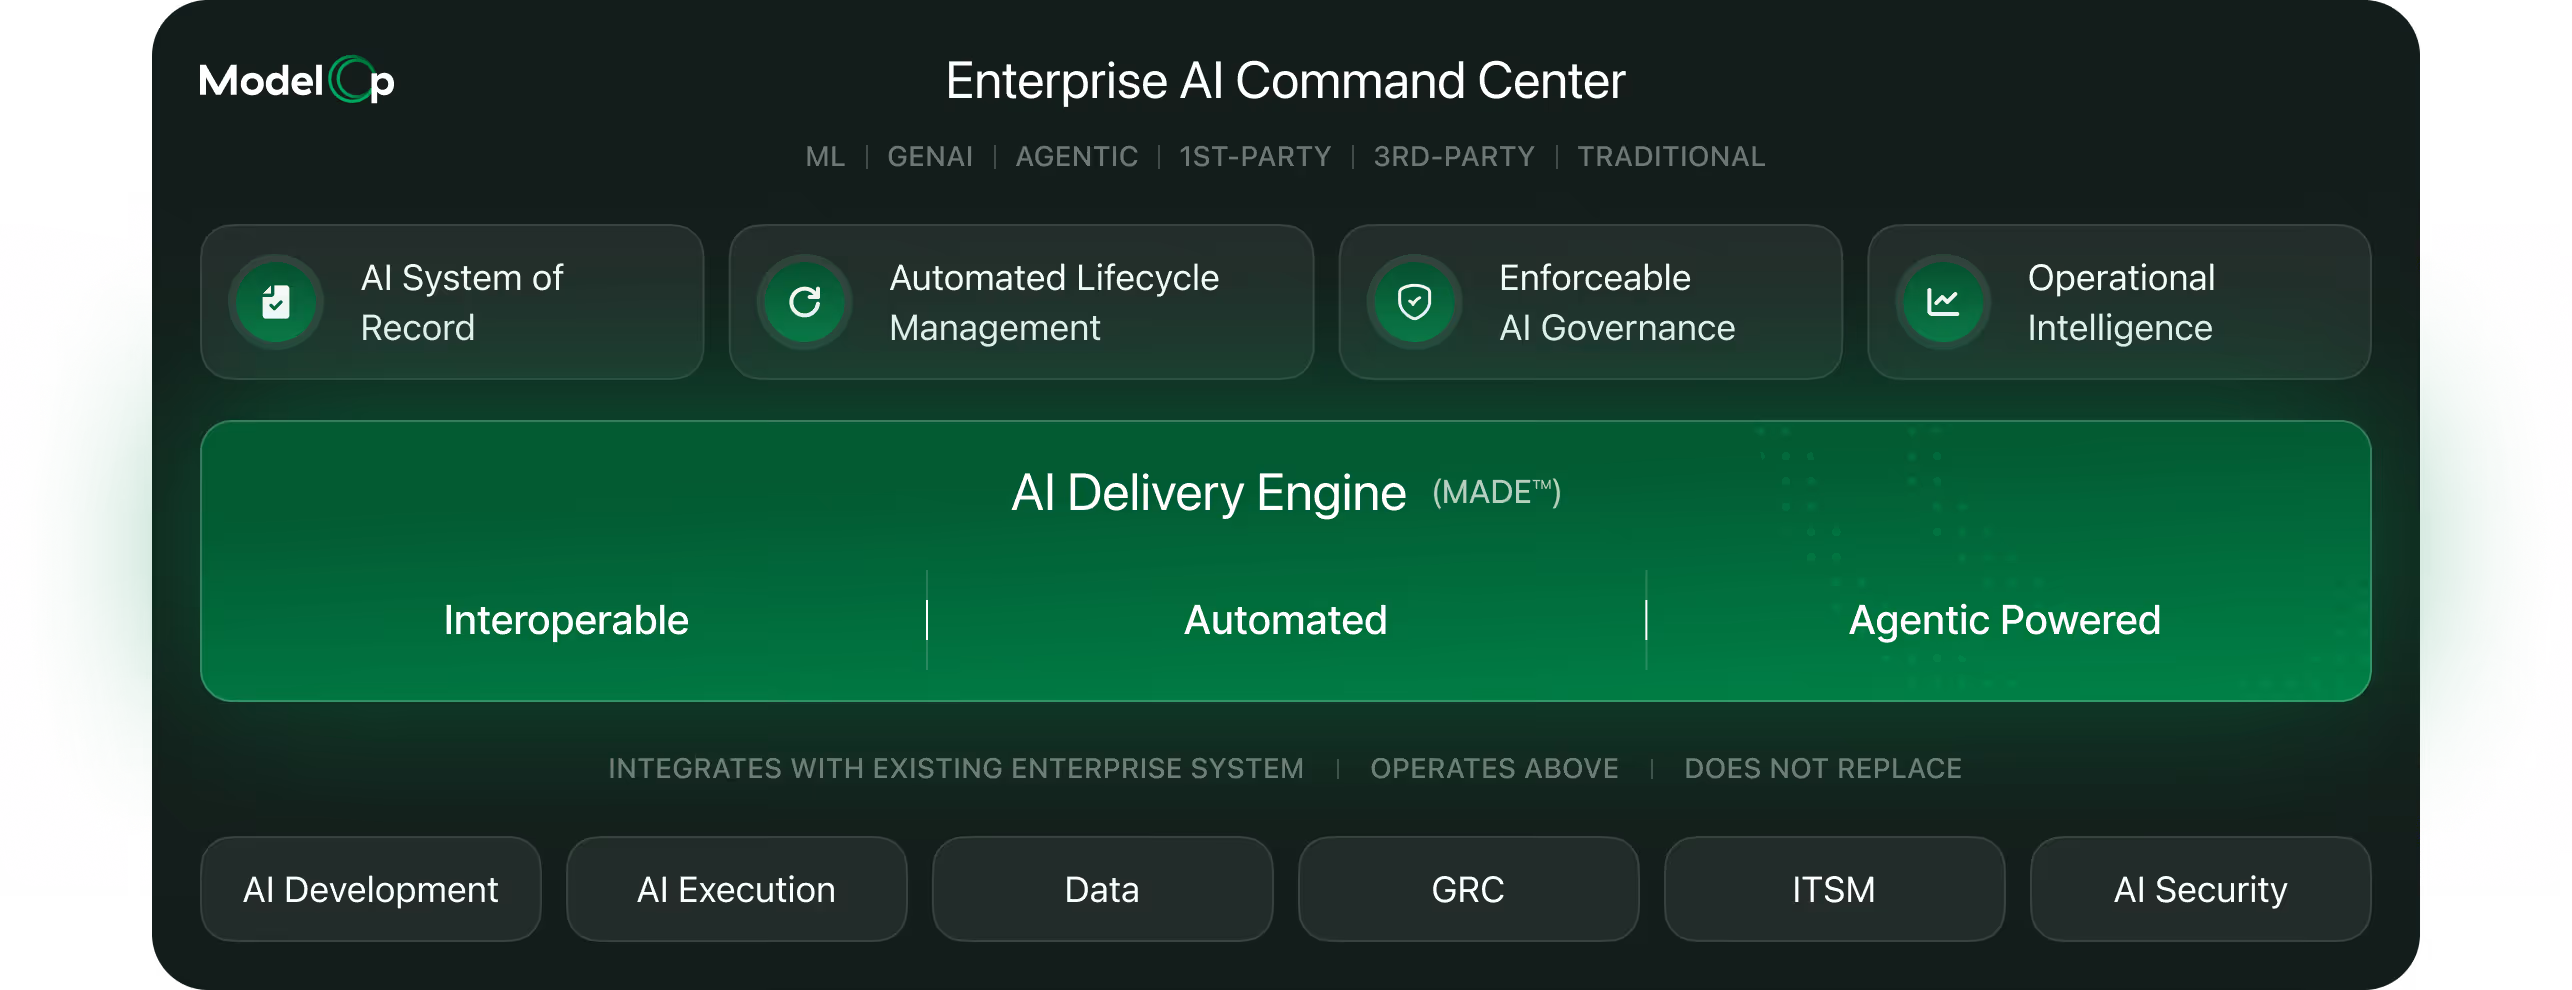Select the Data box
Screen dimensions: 2572x990
(x=1103, y=889)
